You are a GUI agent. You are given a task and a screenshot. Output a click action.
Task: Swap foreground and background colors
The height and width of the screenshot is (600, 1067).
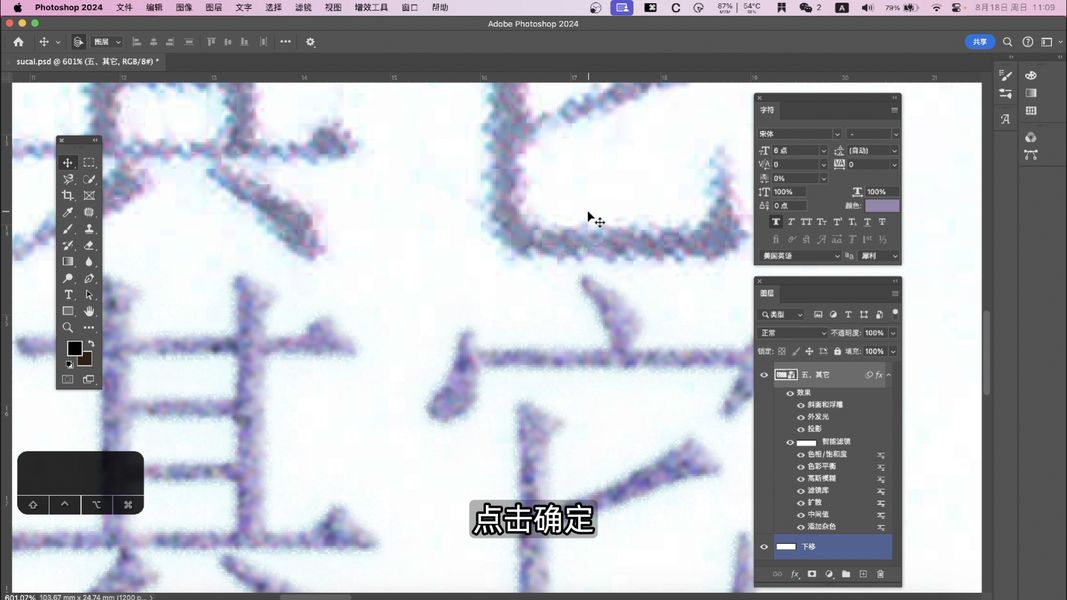[x=91, y=344]
